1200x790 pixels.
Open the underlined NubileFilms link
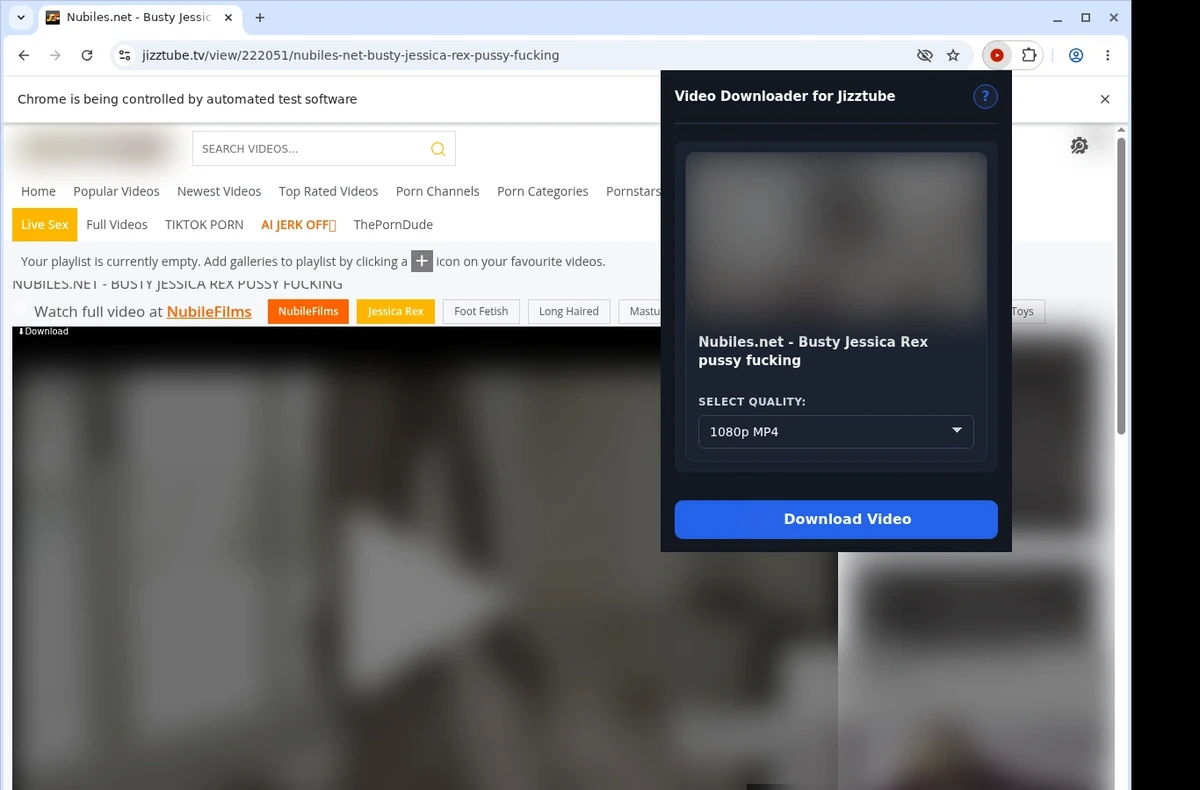coord(209,312)
